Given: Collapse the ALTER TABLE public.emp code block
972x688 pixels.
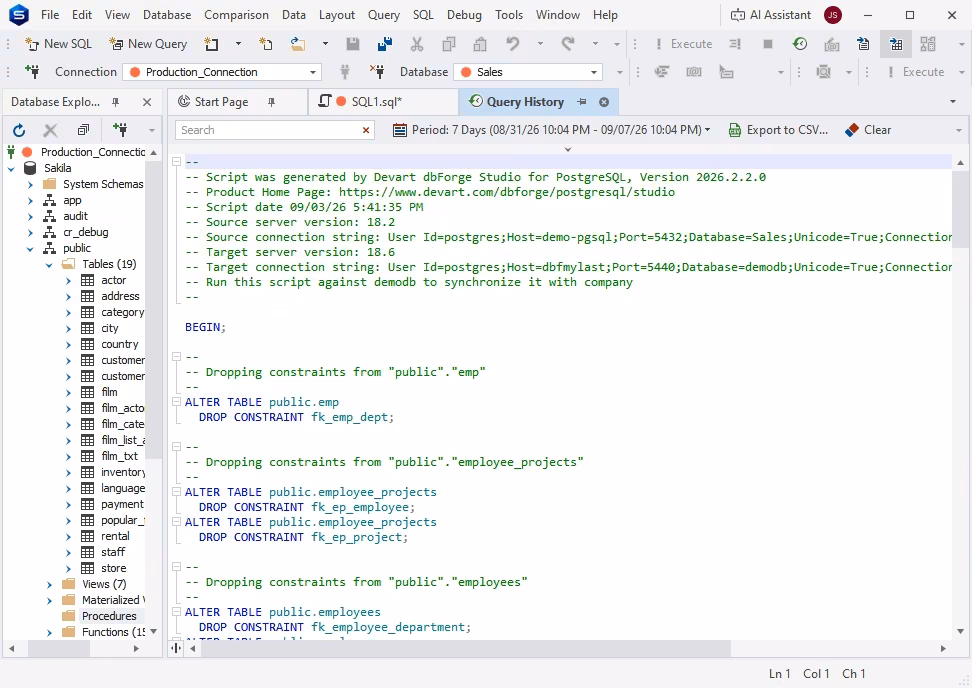Looking at the screenshot, I should (177, 402).
